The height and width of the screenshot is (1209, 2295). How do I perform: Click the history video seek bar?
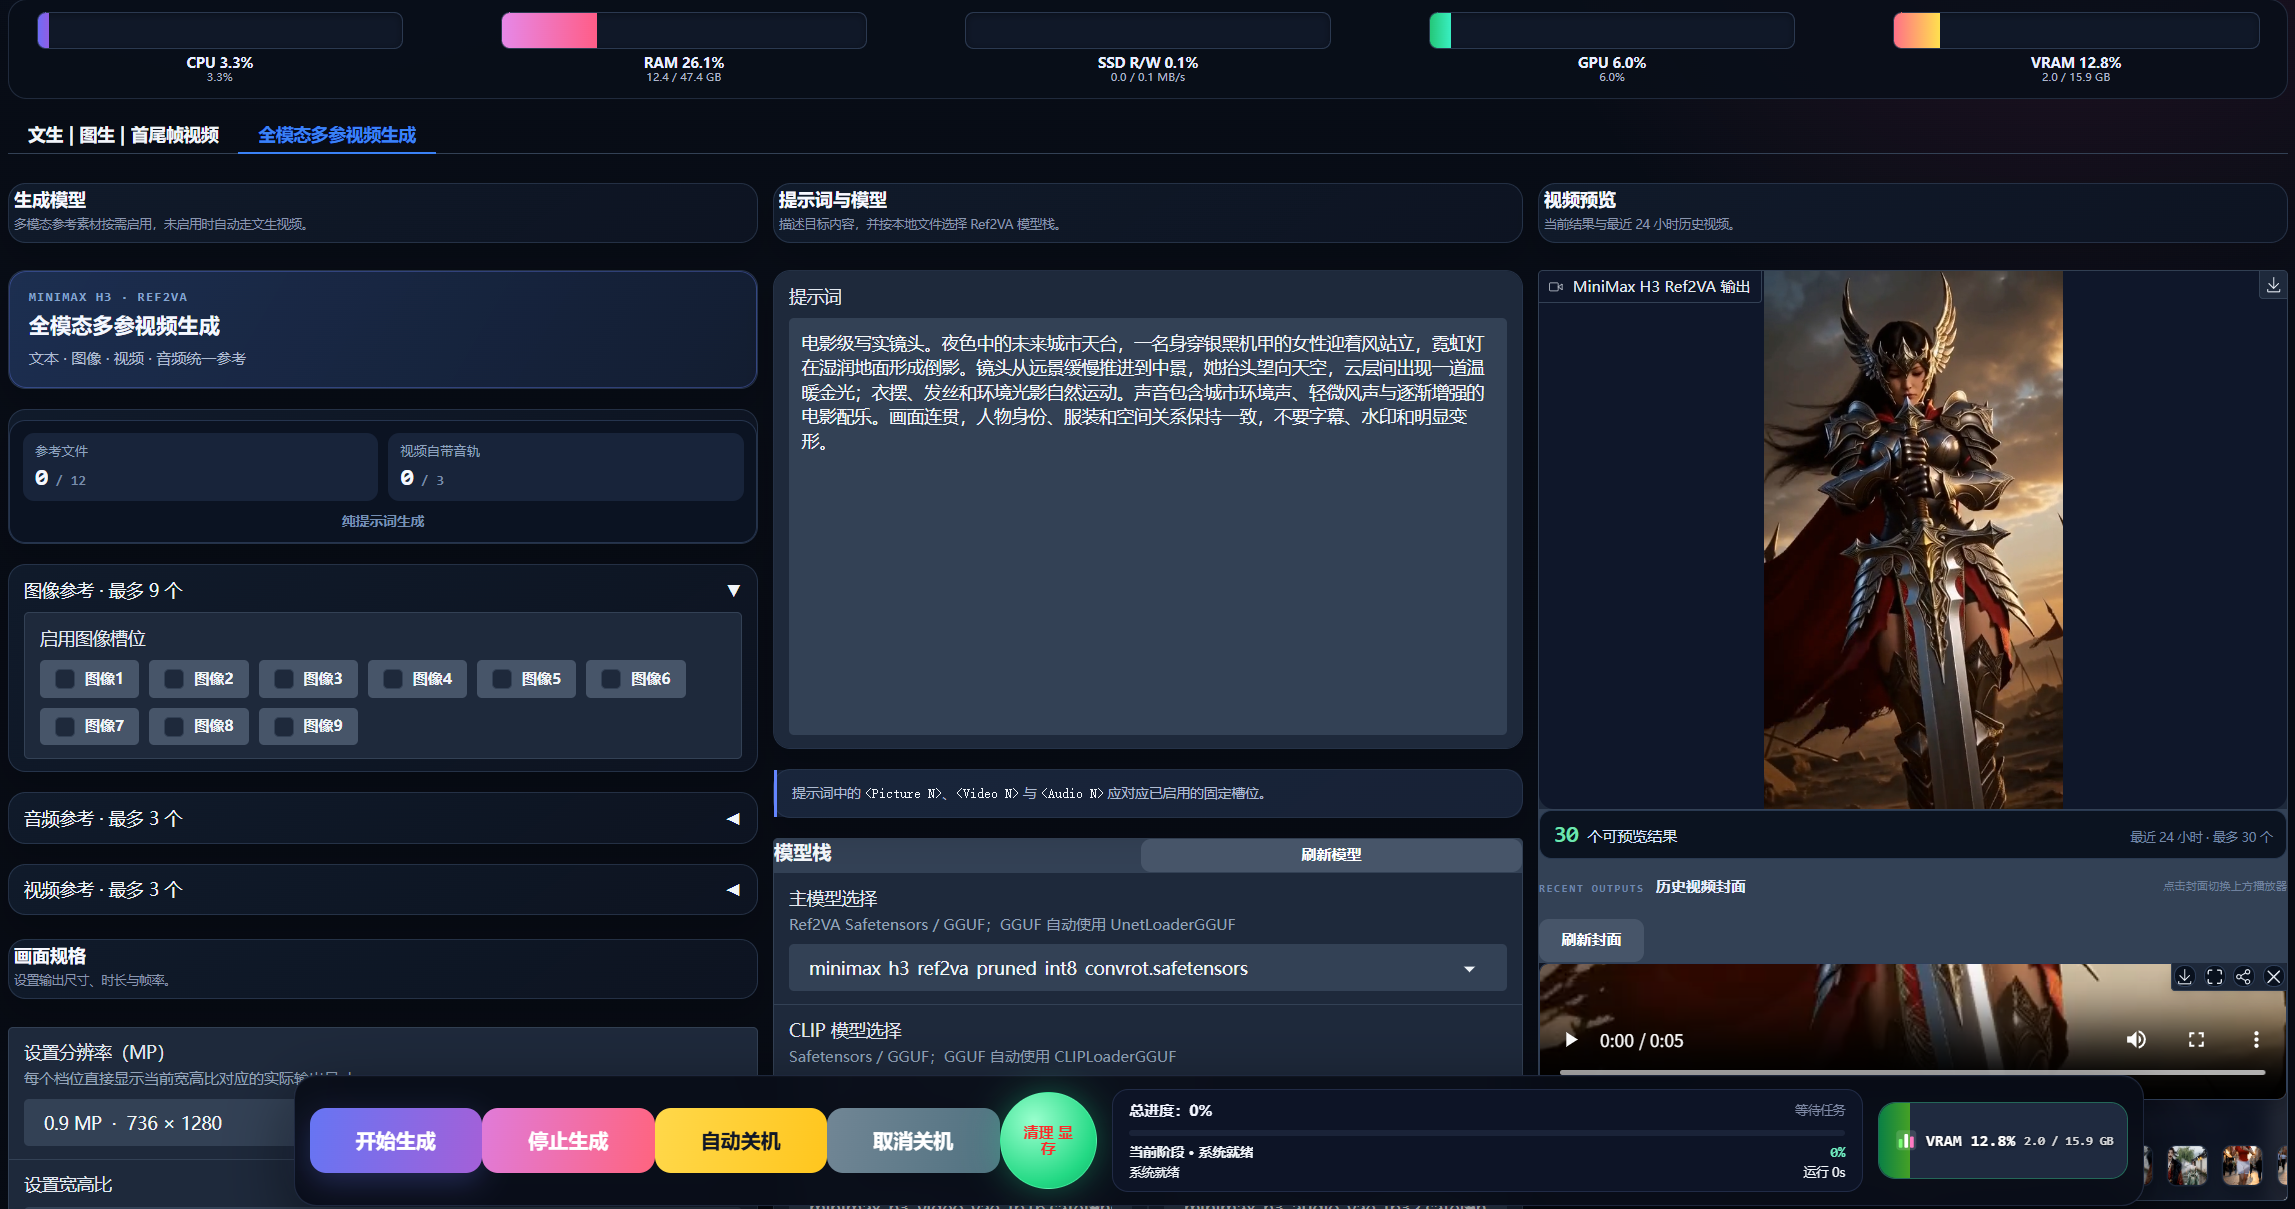1912,1072
